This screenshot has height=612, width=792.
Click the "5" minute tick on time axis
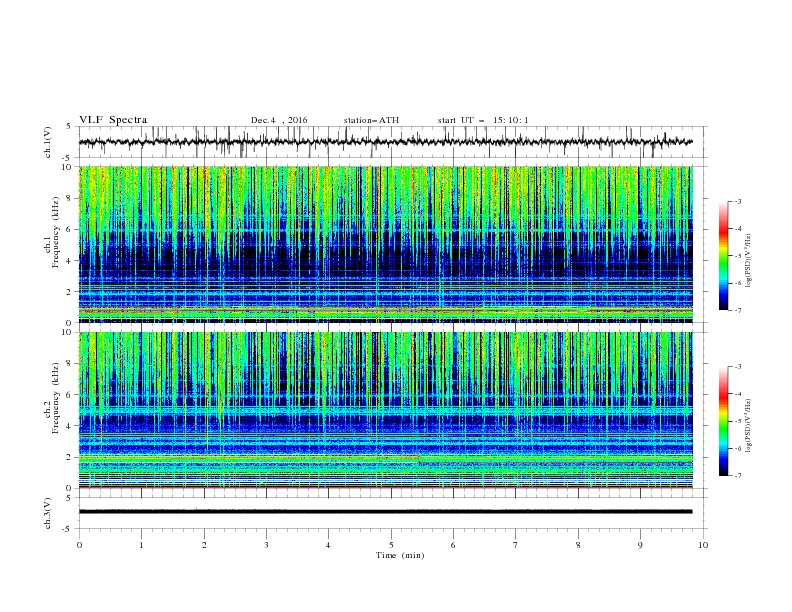point(391,545)
